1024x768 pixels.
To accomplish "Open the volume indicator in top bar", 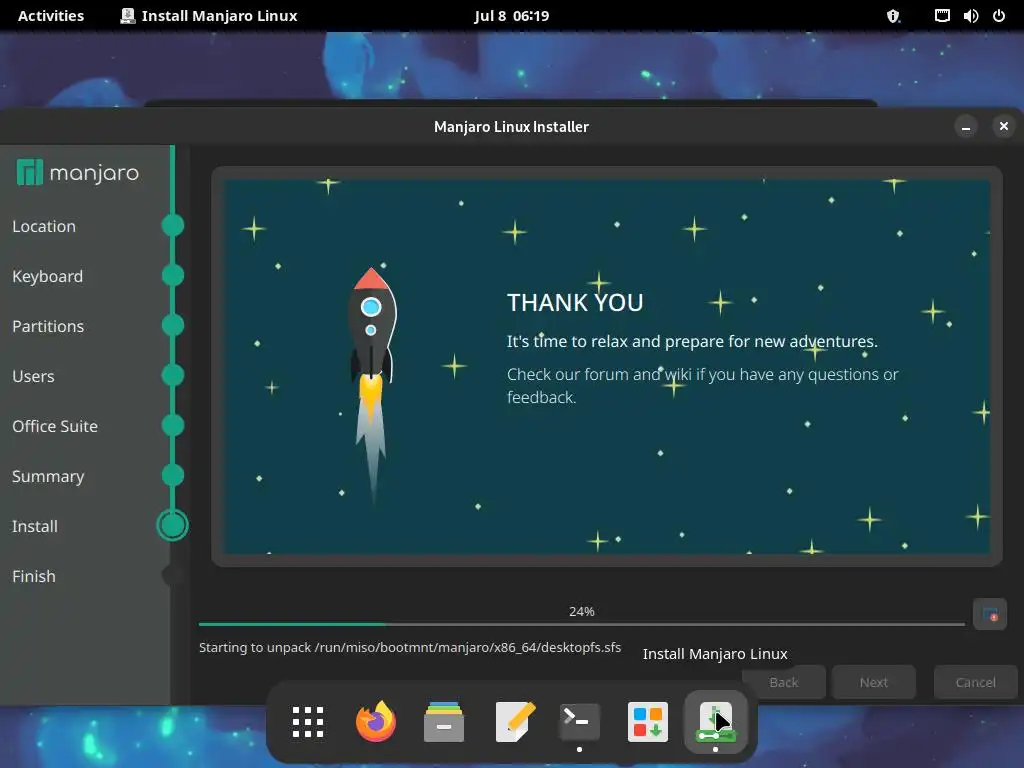I will [x=970, y=16].
